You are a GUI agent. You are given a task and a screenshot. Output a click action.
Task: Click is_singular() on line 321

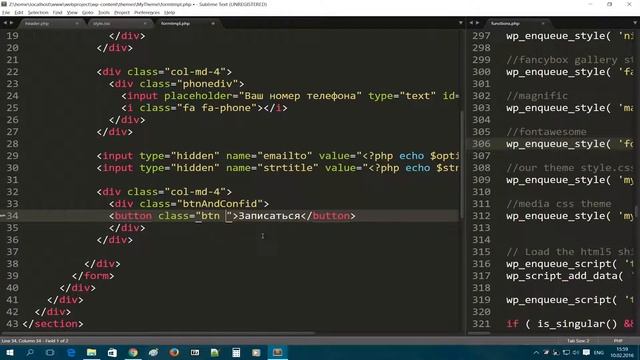coord(577,324)
